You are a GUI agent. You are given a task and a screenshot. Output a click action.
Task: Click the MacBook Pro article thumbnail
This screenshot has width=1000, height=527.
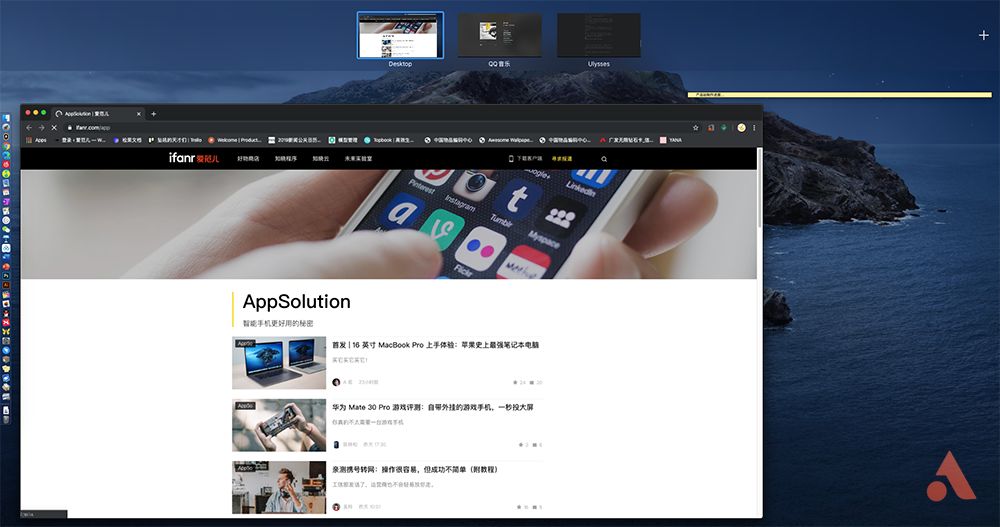[x=279, y=363]
